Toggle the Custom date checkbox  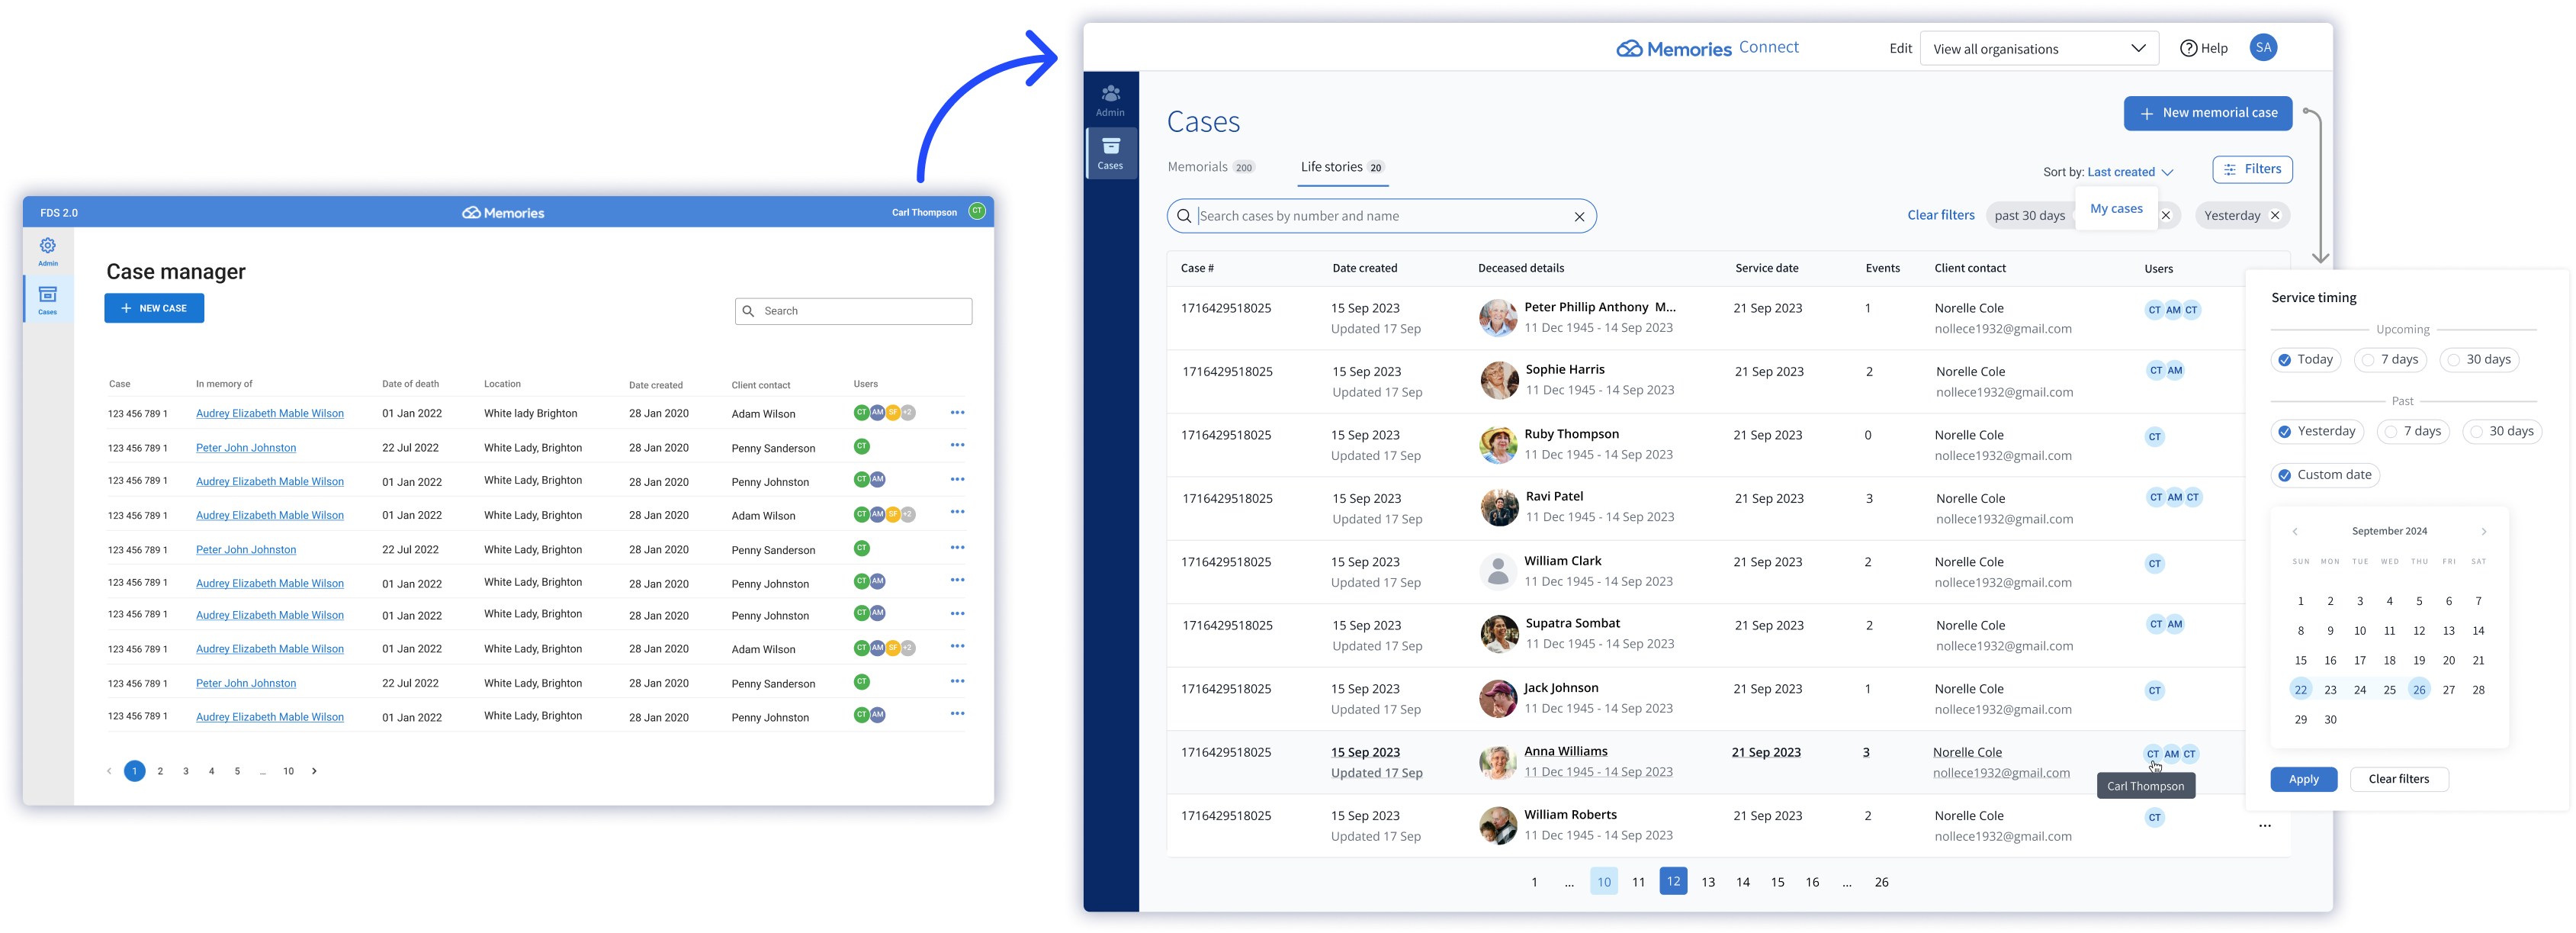click(2285, 475)
